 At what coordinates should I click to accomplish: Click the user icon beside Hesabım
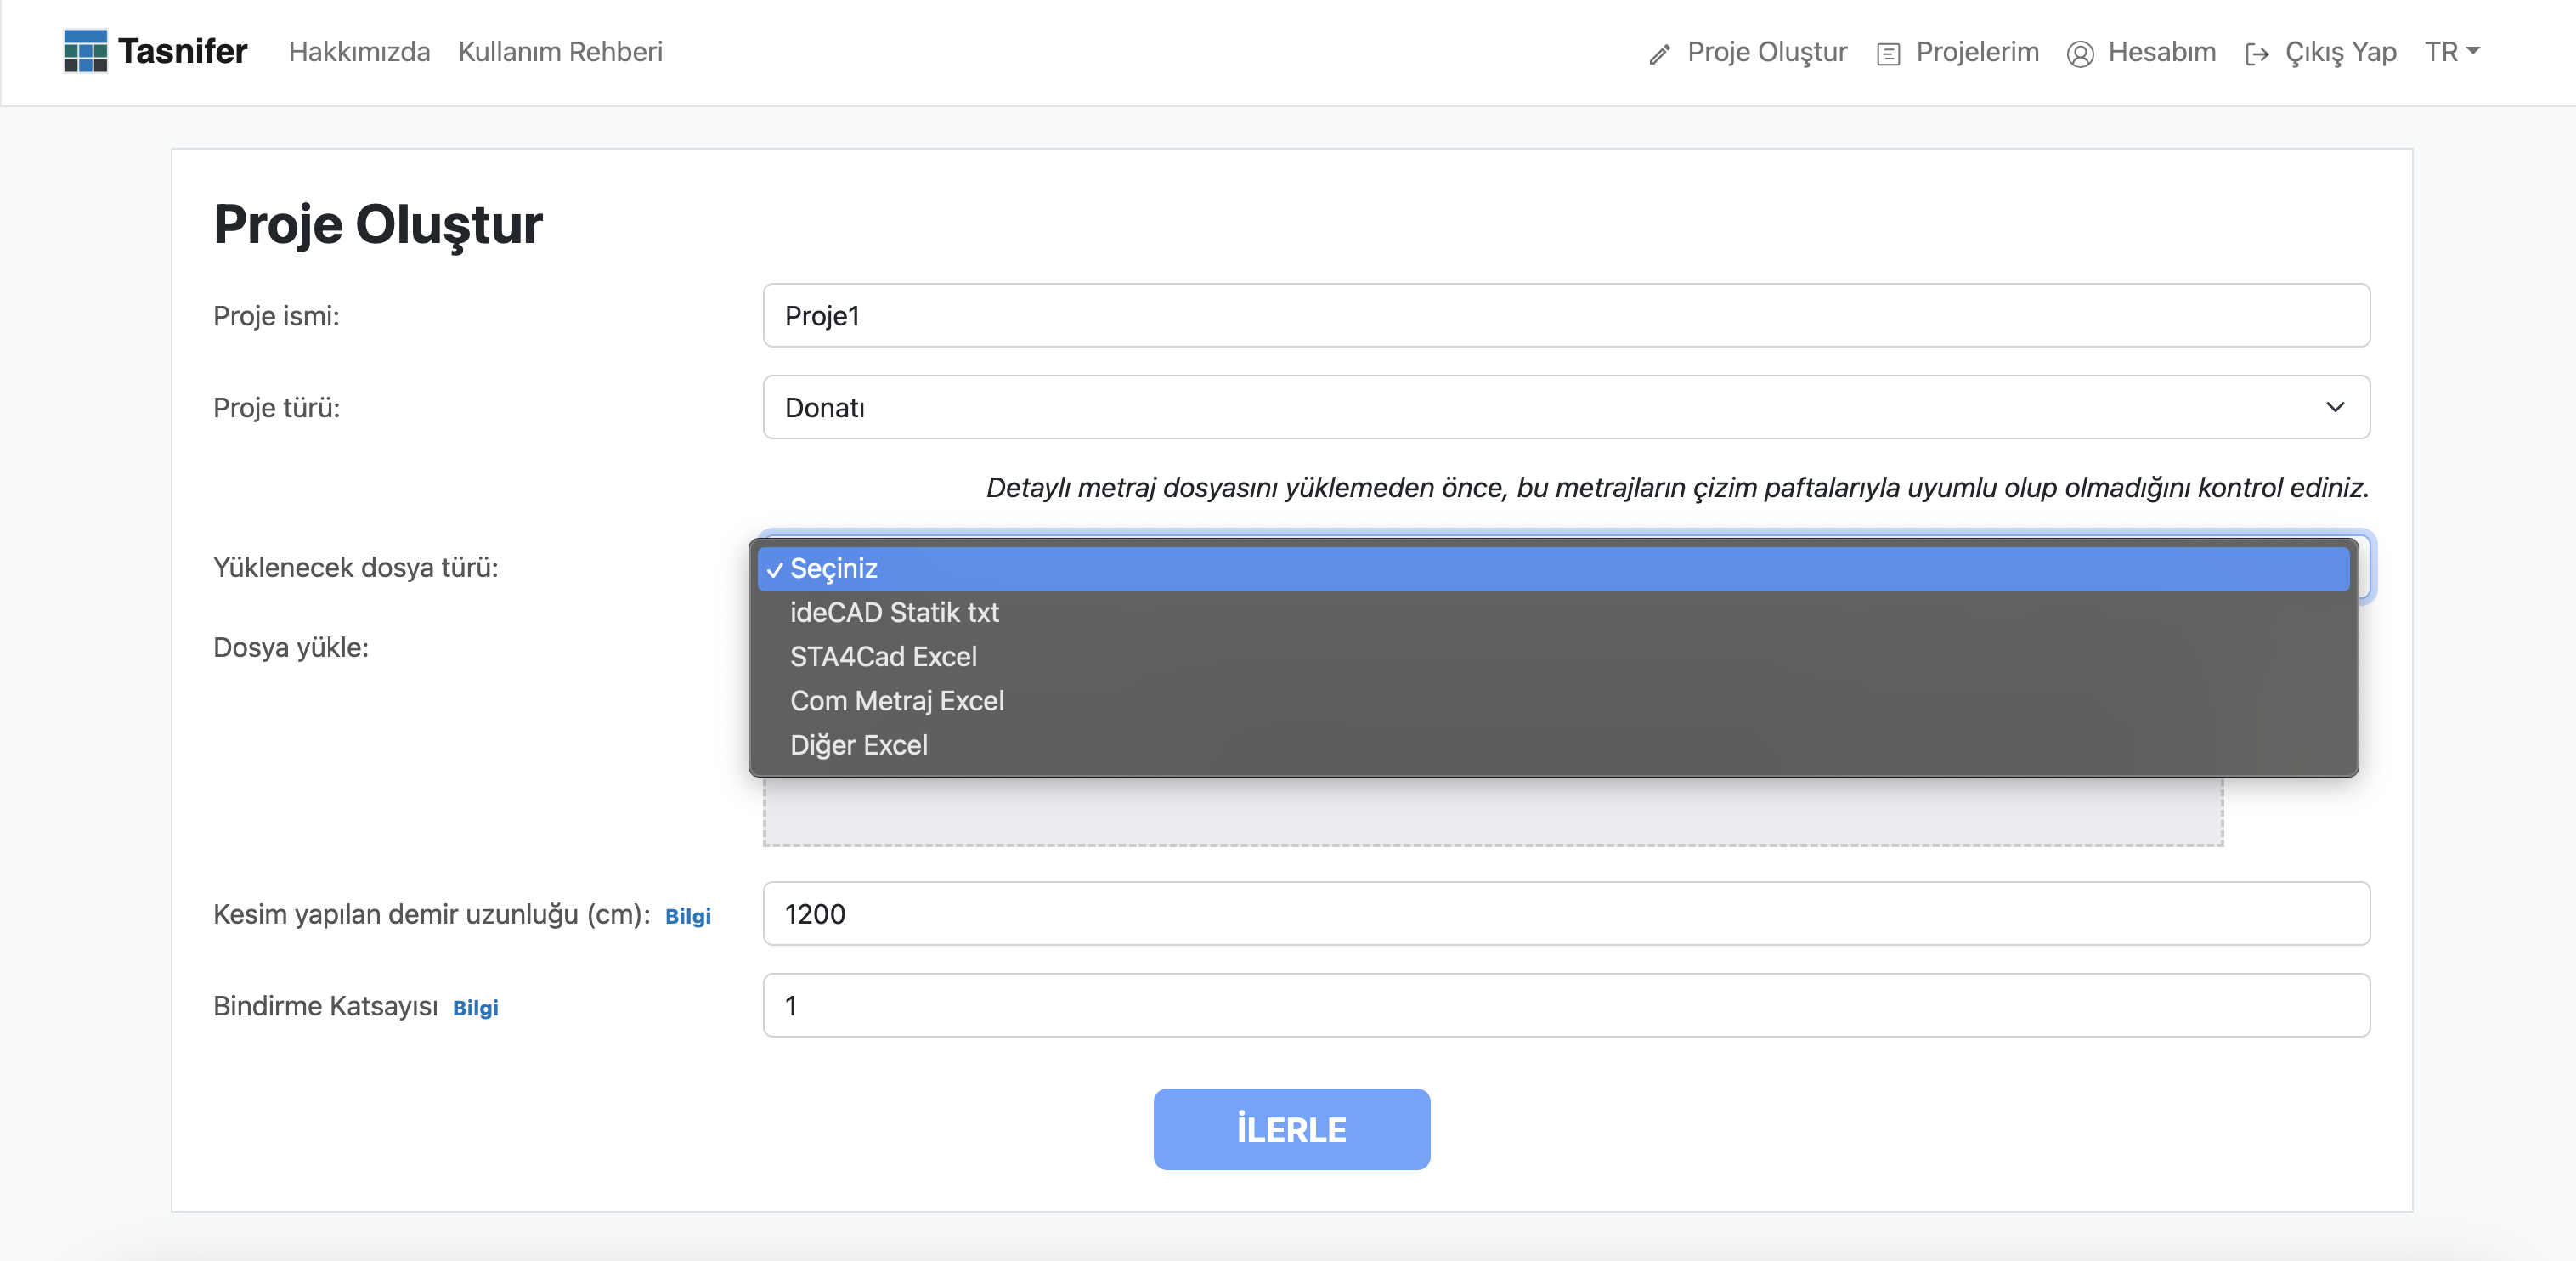2080,54
